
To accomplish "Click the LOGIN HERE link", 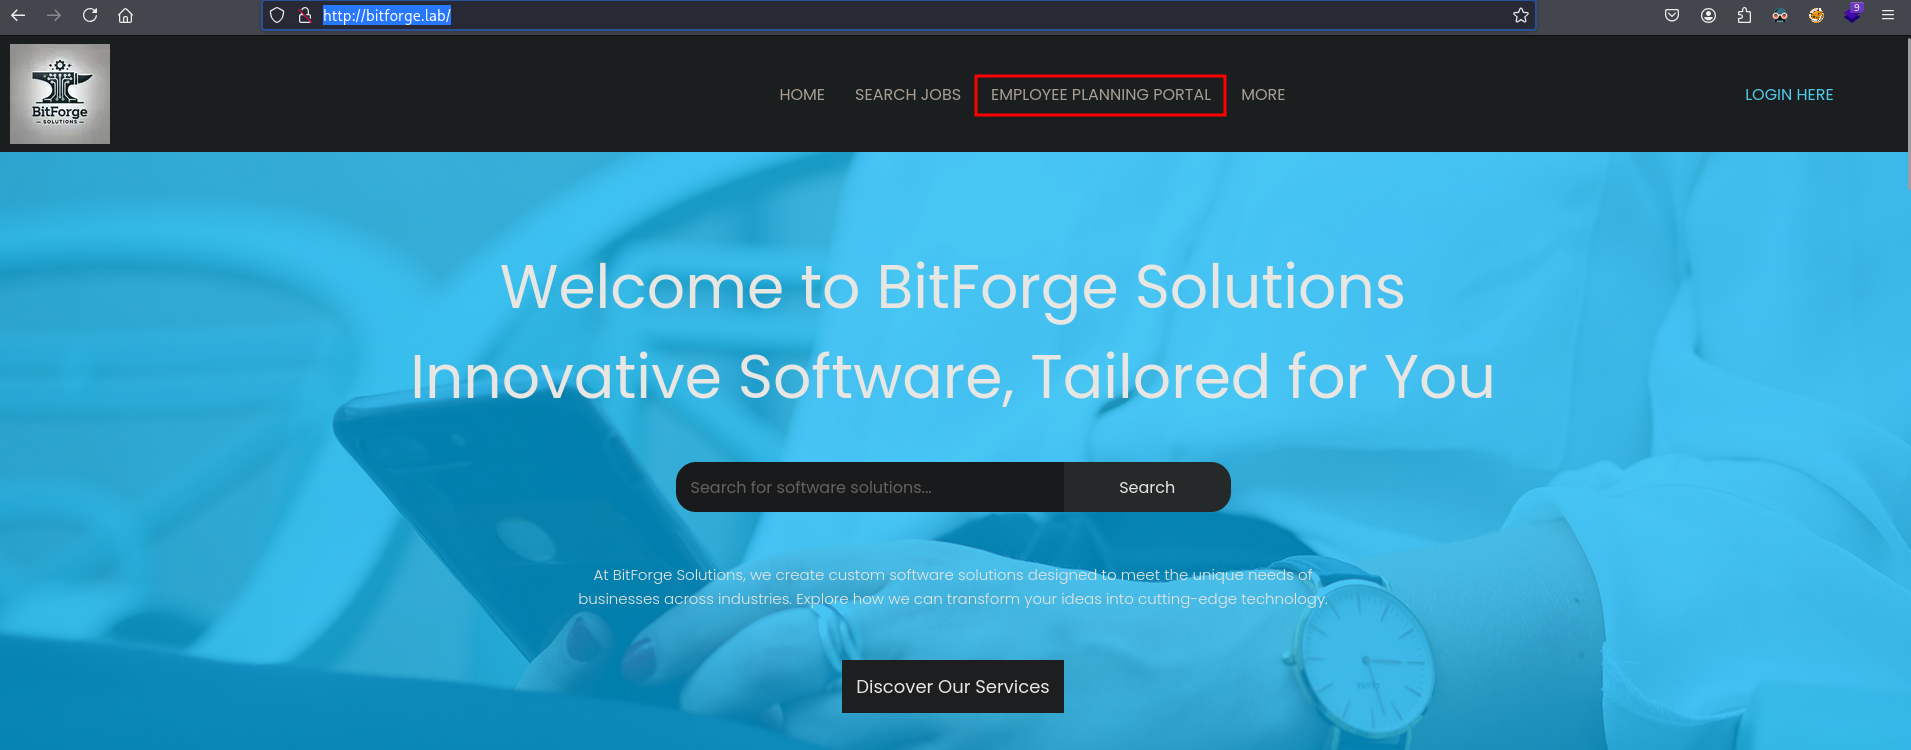I will click(1789, 95).
